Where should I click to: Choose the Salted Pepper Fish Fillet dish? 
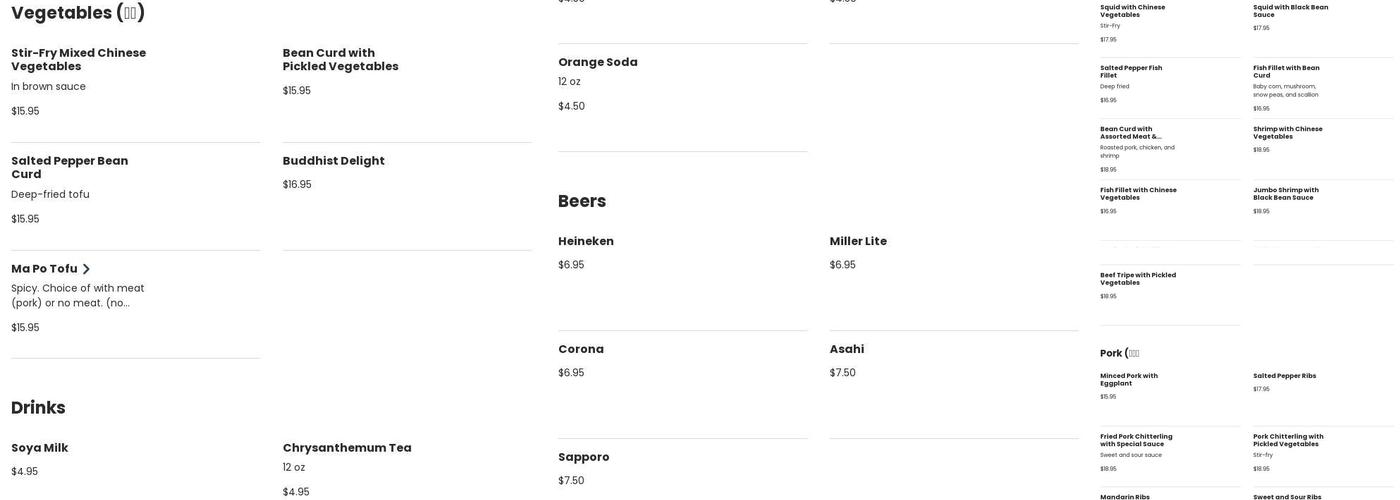(1130, 71)
